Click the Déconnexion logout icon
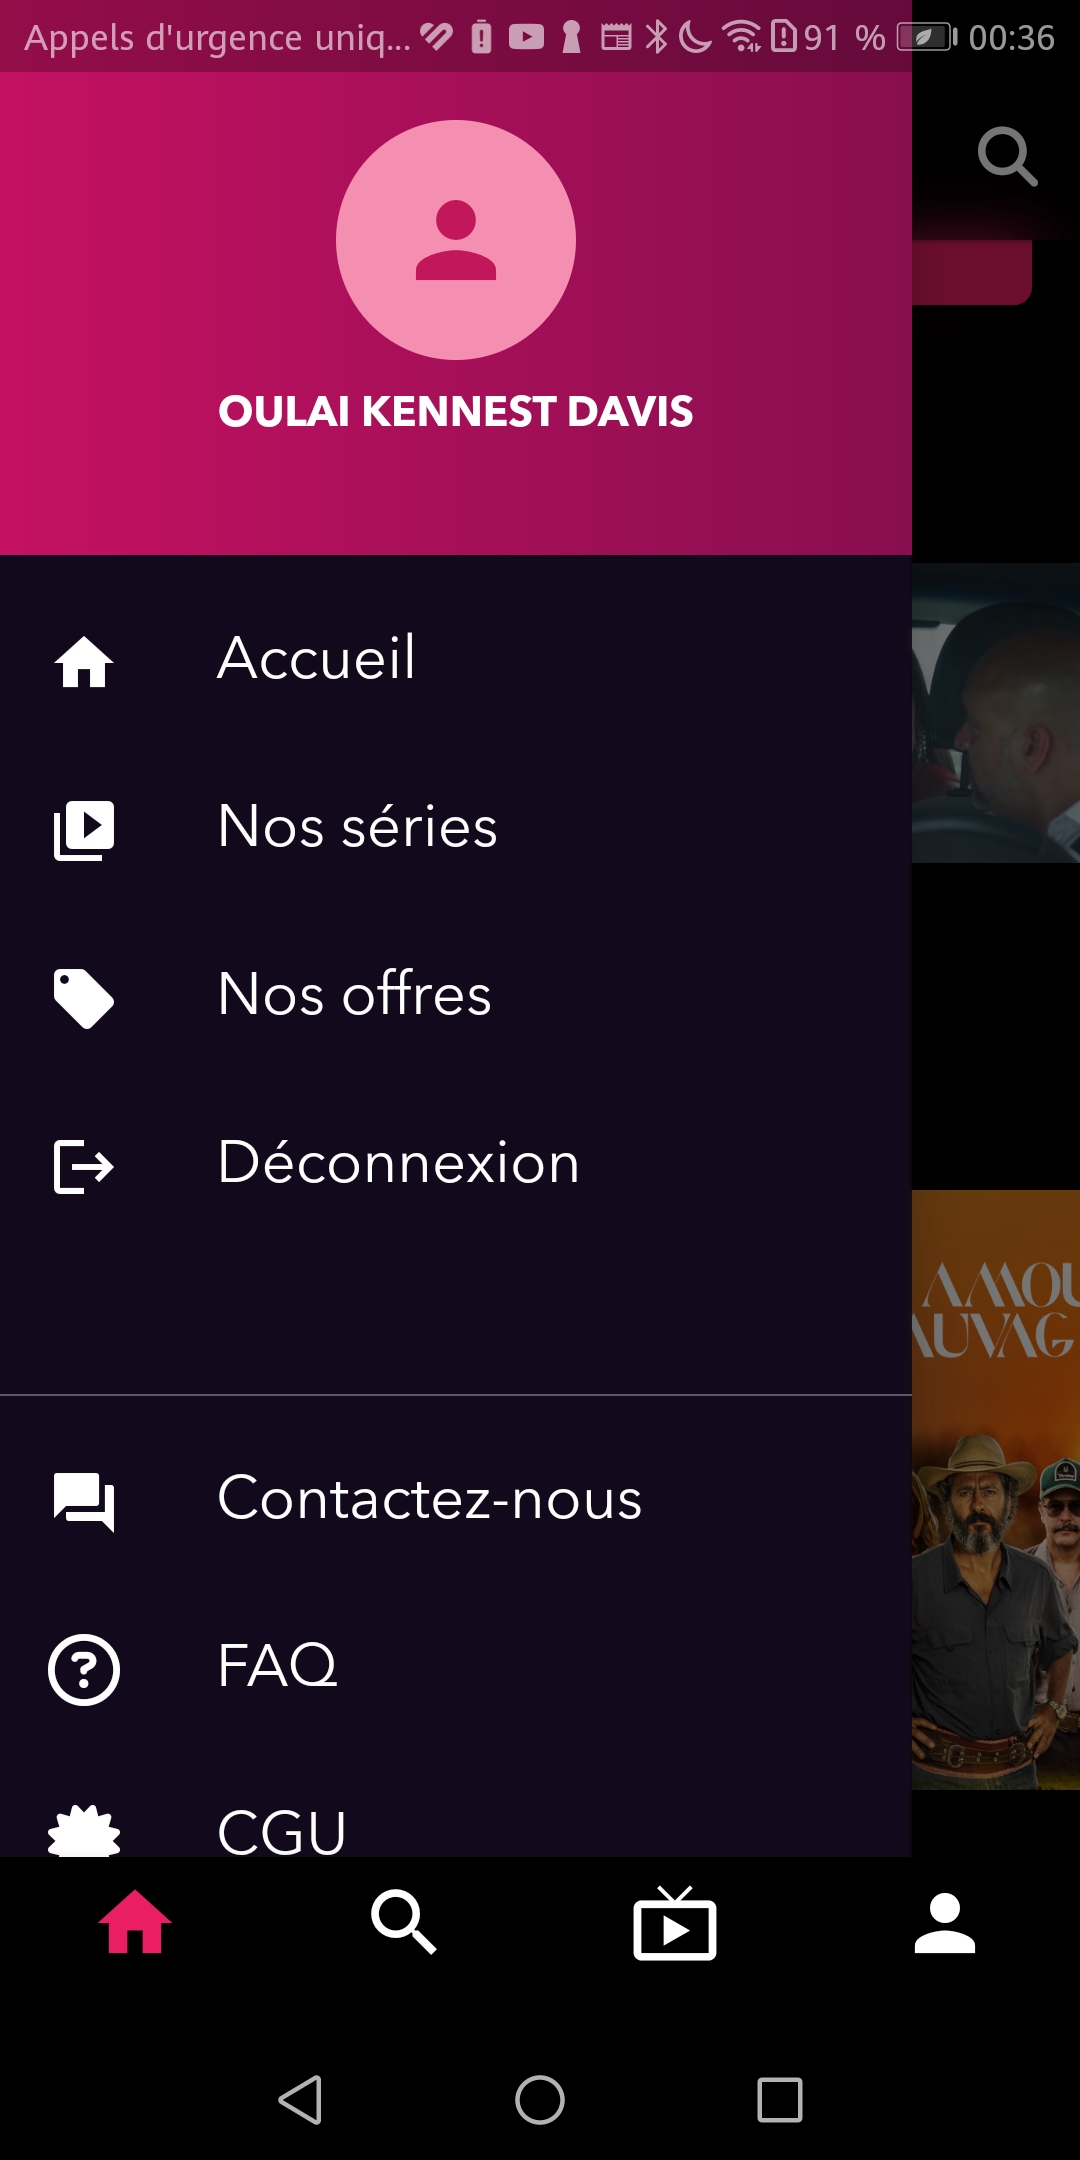The width and height of the screenshot is (1080, 2160). point(84,1163)
